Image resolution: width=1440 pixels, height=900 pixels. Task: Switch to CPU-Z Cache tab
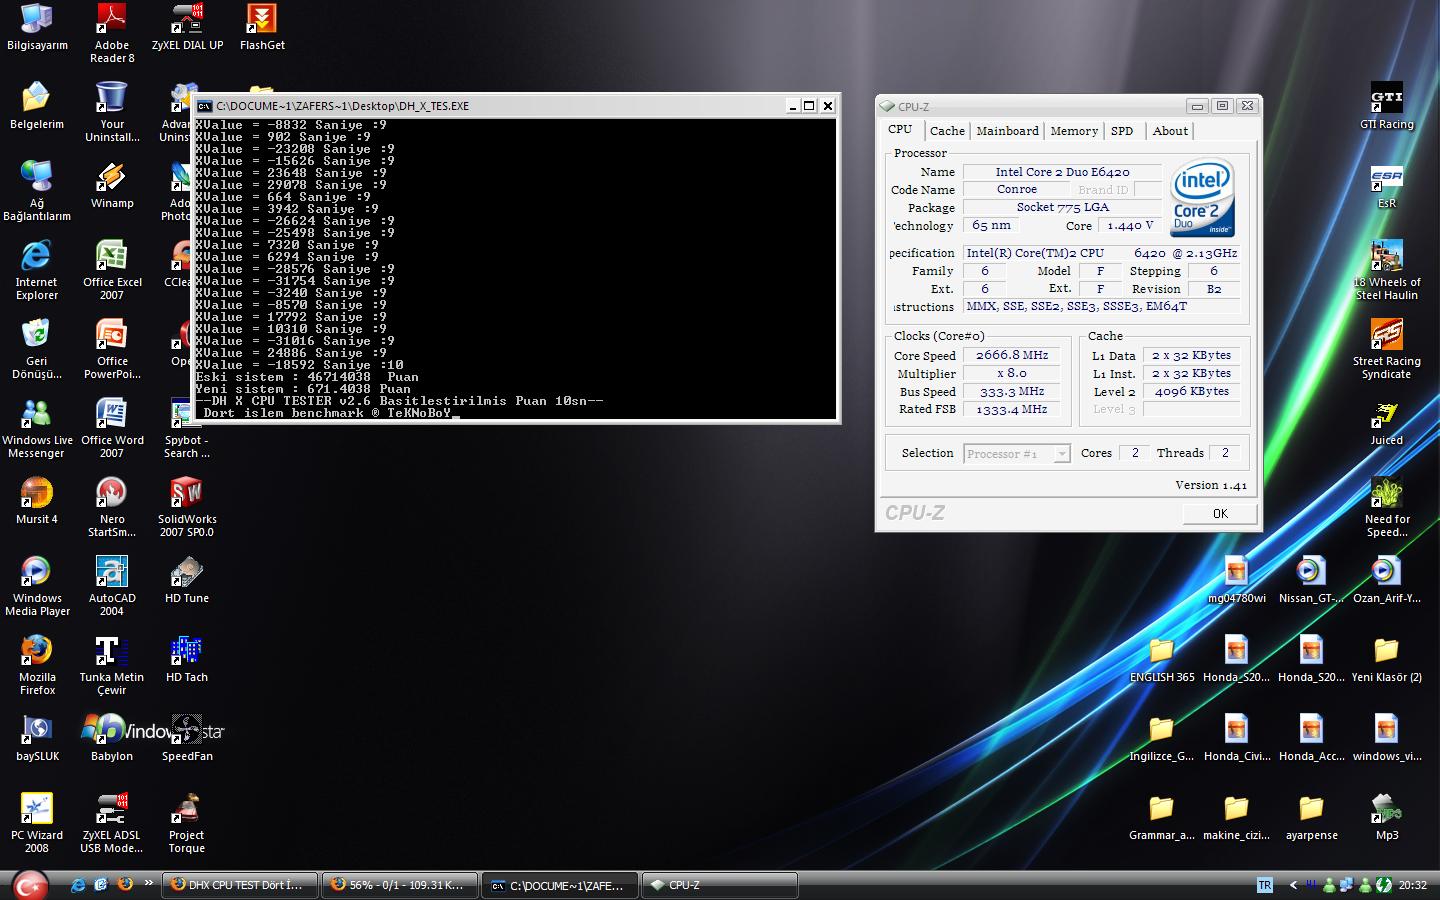[x=947, y=131]
